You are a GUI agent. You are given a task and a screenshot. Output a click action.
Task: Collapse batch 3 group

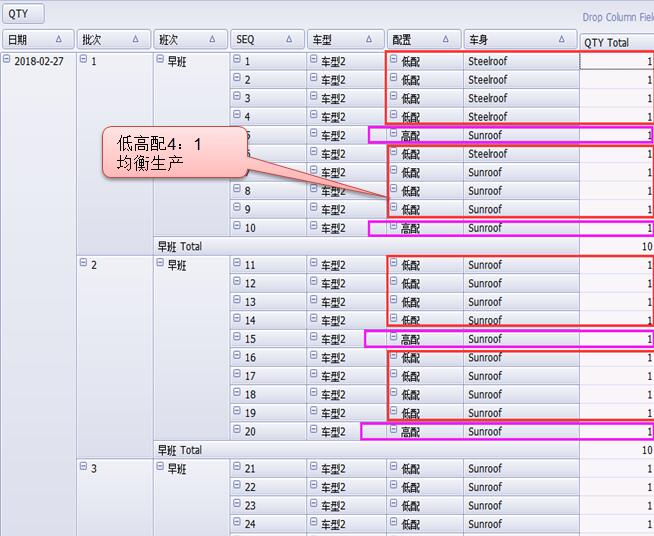coord(84,467)
